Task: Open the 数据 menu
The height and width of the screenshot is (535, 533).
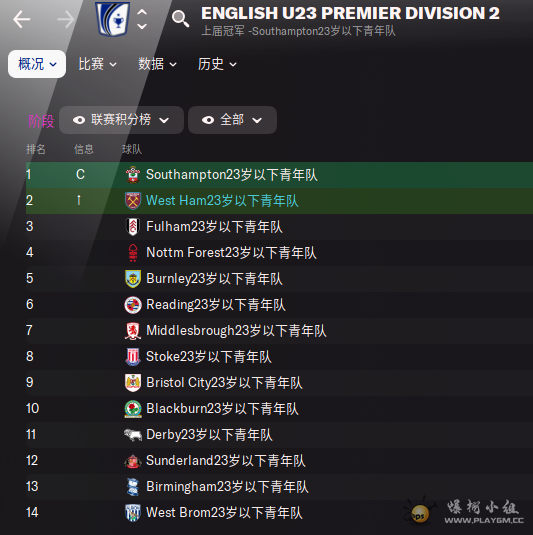Action: [x=157, y=64]
